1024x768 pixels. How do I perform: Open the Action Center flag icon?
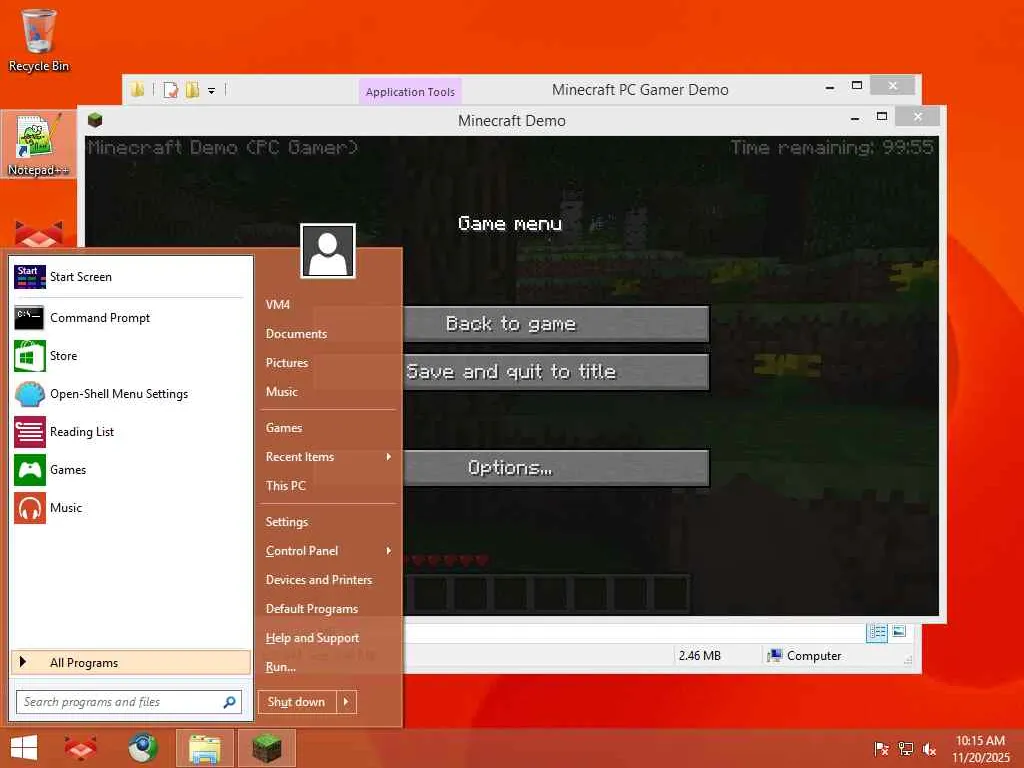(x=881, y=749)
